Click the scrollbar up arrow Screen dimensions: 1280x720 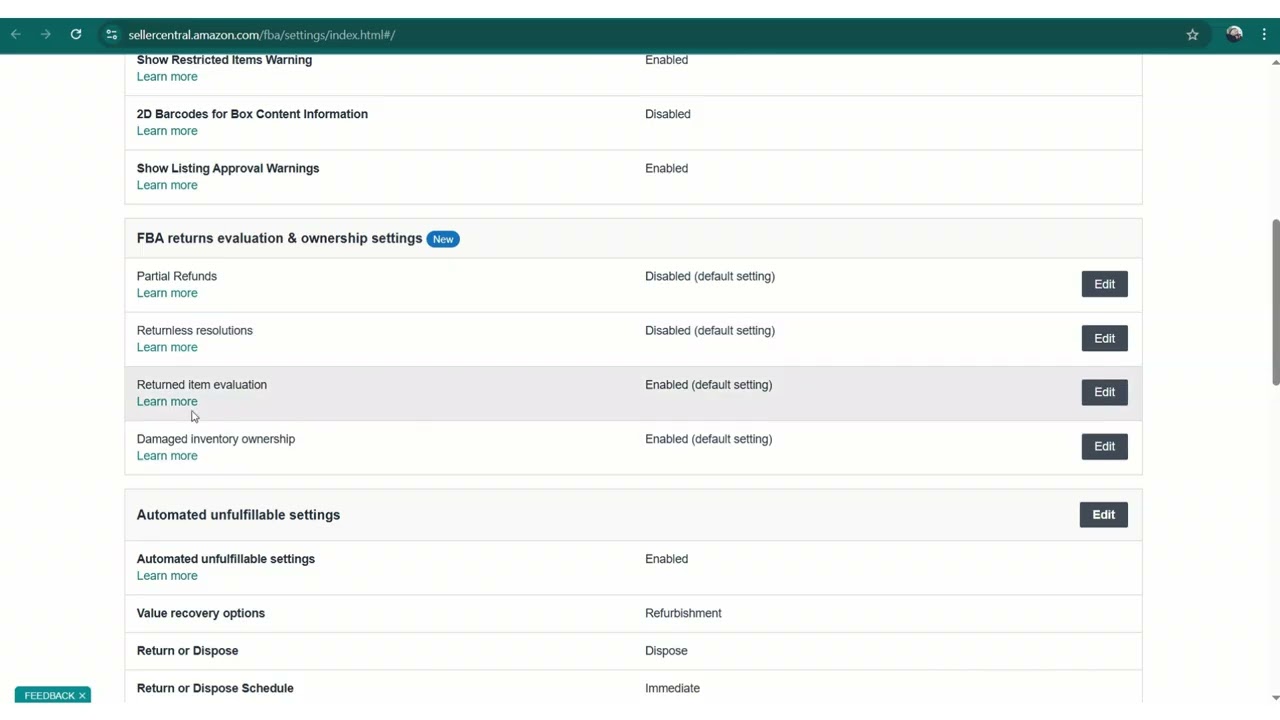(x=1275, y=62)
